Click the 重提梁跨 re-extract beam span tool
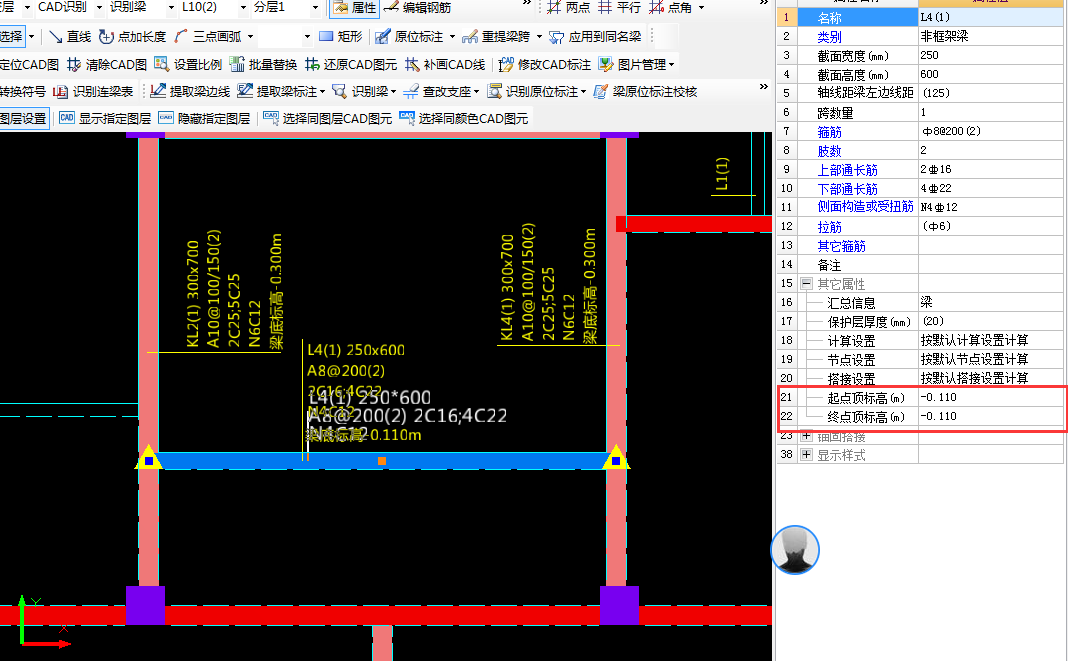Viewport: 1068px width, 661px height. pos(496,36)
